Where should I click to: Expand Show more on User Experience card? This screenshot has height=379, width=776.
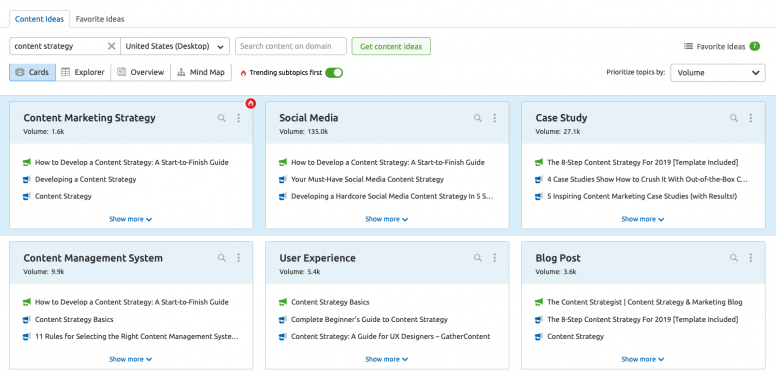point(387,359)
